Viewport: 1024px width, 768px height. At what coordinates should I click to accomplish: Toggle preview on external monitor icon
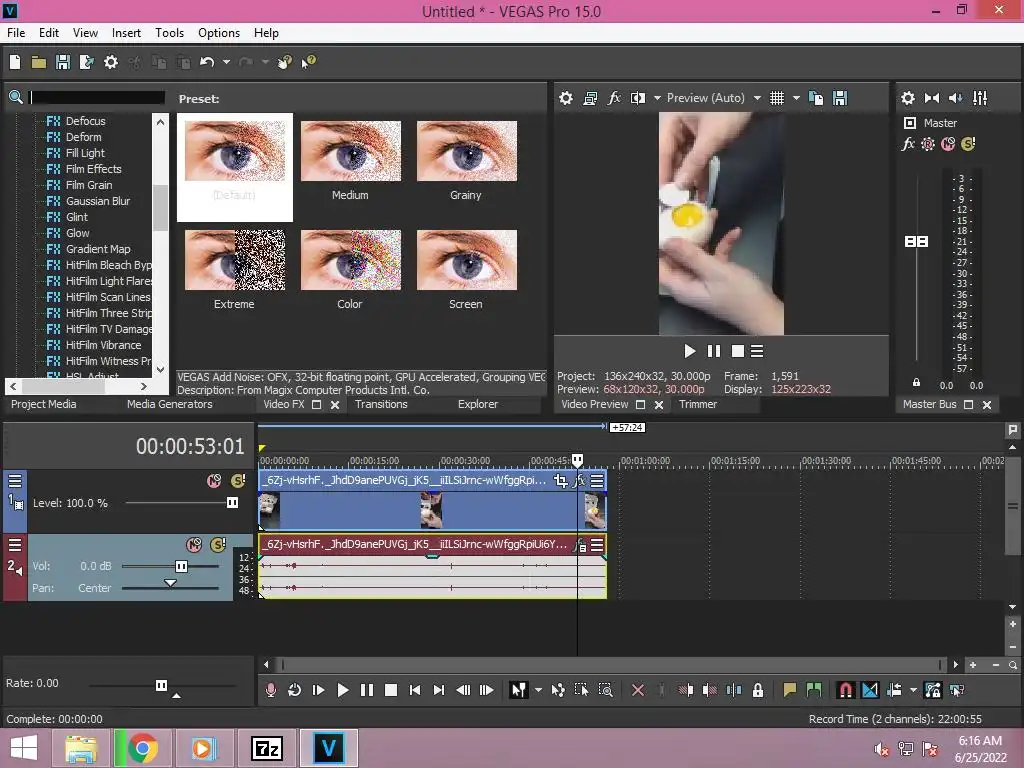coord(590,98)
